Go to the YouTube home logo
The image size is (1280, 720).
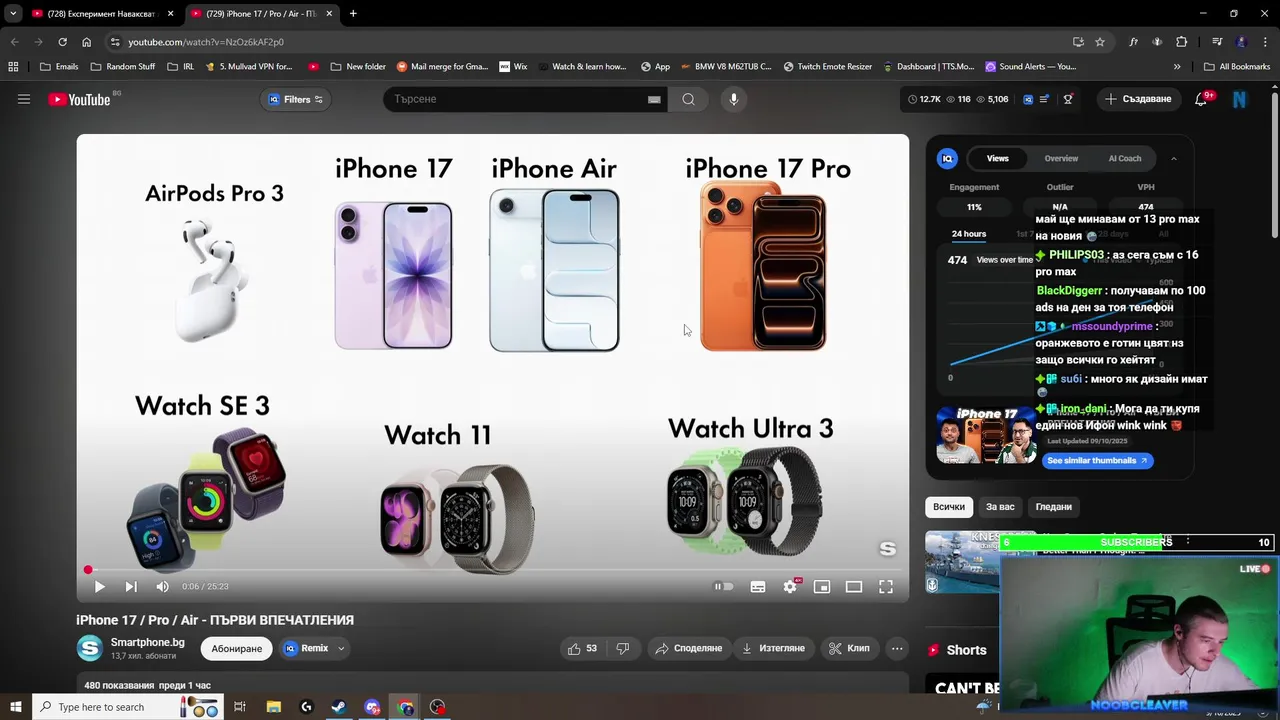pyautogui.click(x=79, y=99)
